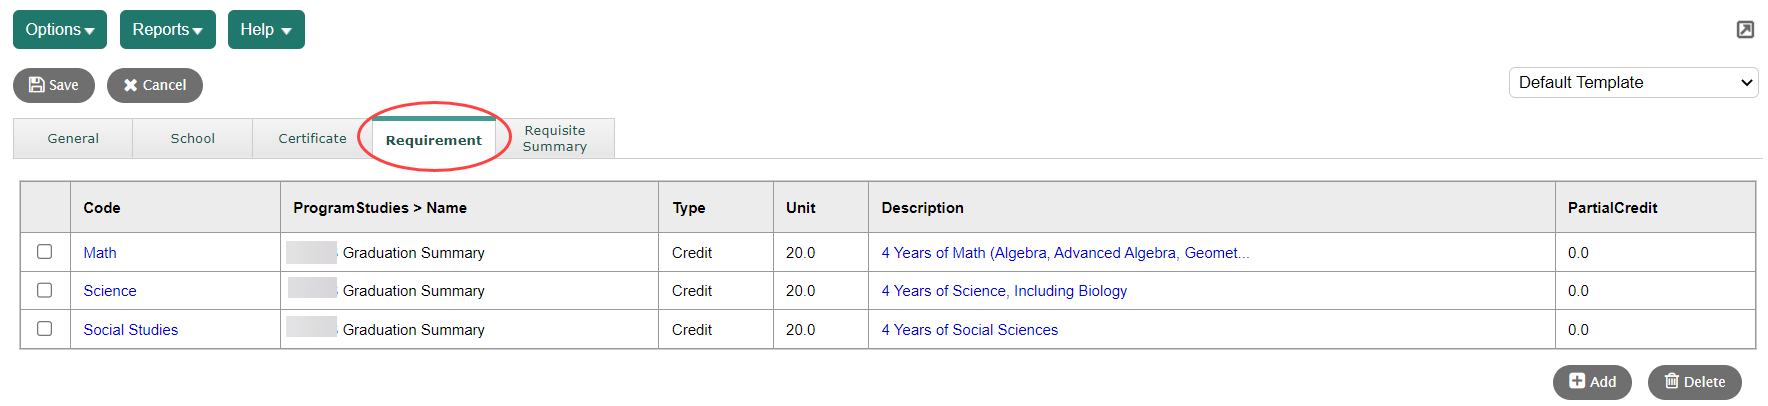Go to the Requisite Summary tab
The width and height of the screenshot is (1768, 406).
[x=555, y=139]
